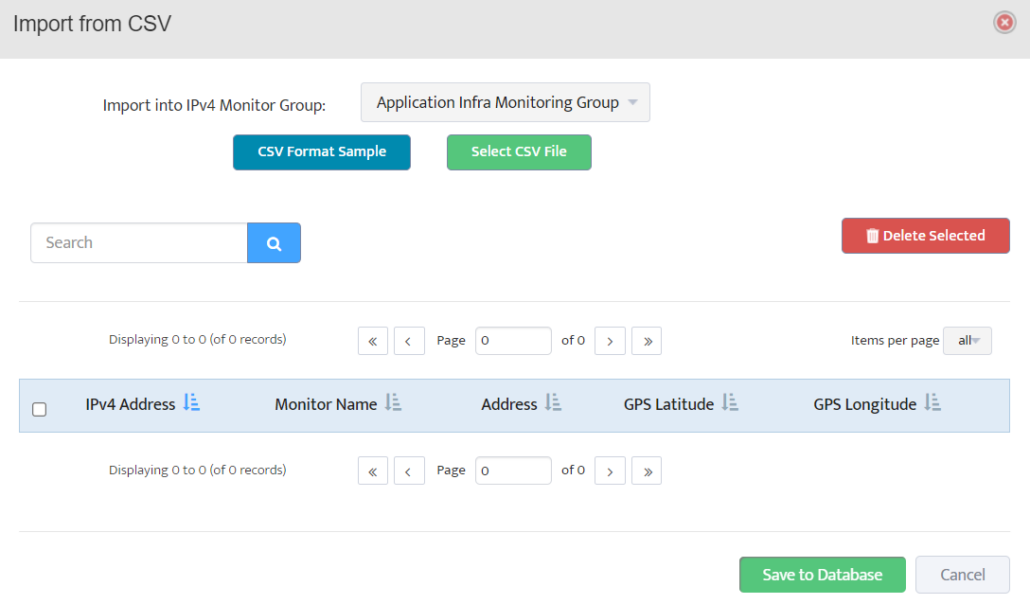Go to previous page in bottom pagination
The width and height of the screenshot is (1030, 604).
[409, 471]
